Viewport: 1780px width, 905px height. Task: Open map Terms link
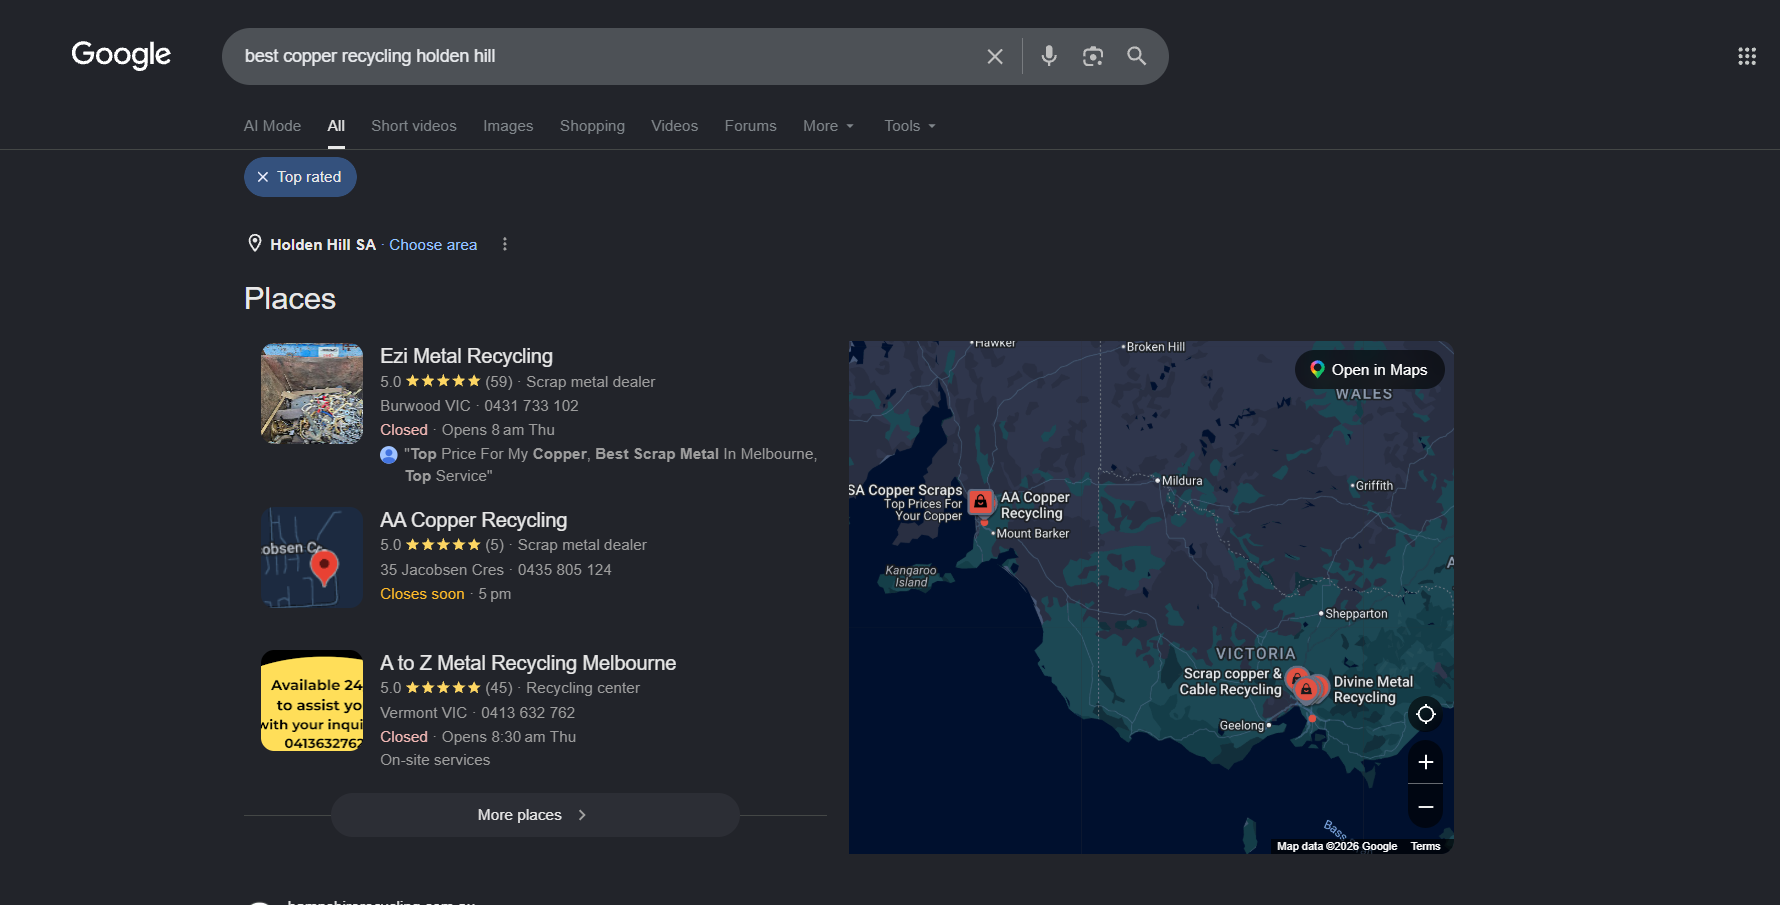1425,846
